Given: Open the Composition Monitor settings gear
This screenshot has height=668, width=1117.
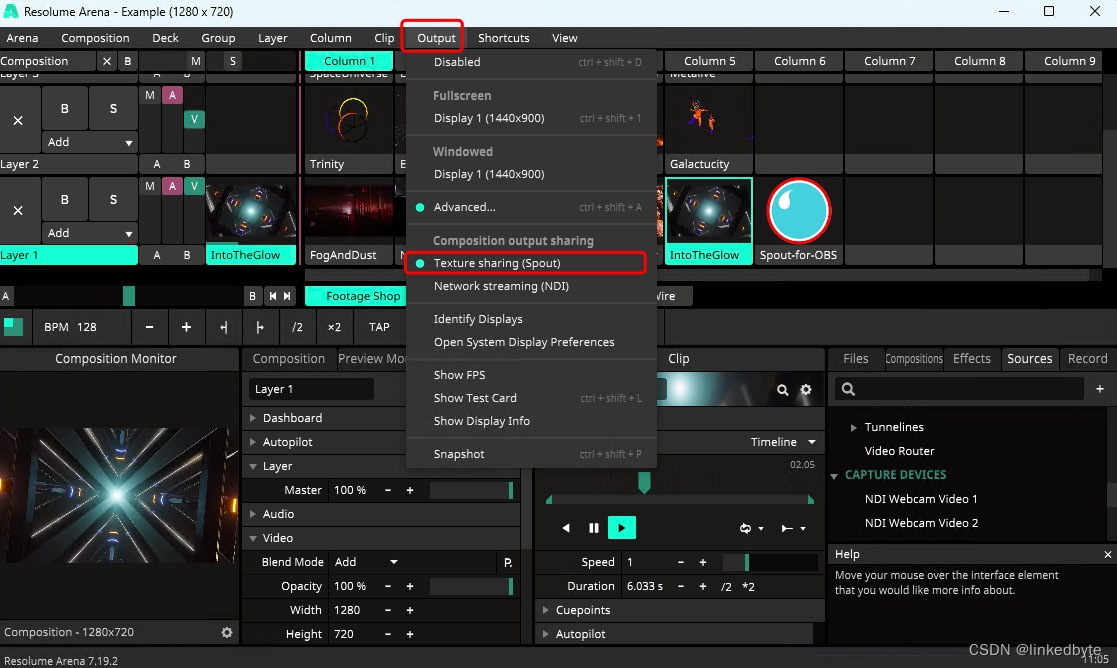Looking at the screenshot, I should (x=227, y=632).
